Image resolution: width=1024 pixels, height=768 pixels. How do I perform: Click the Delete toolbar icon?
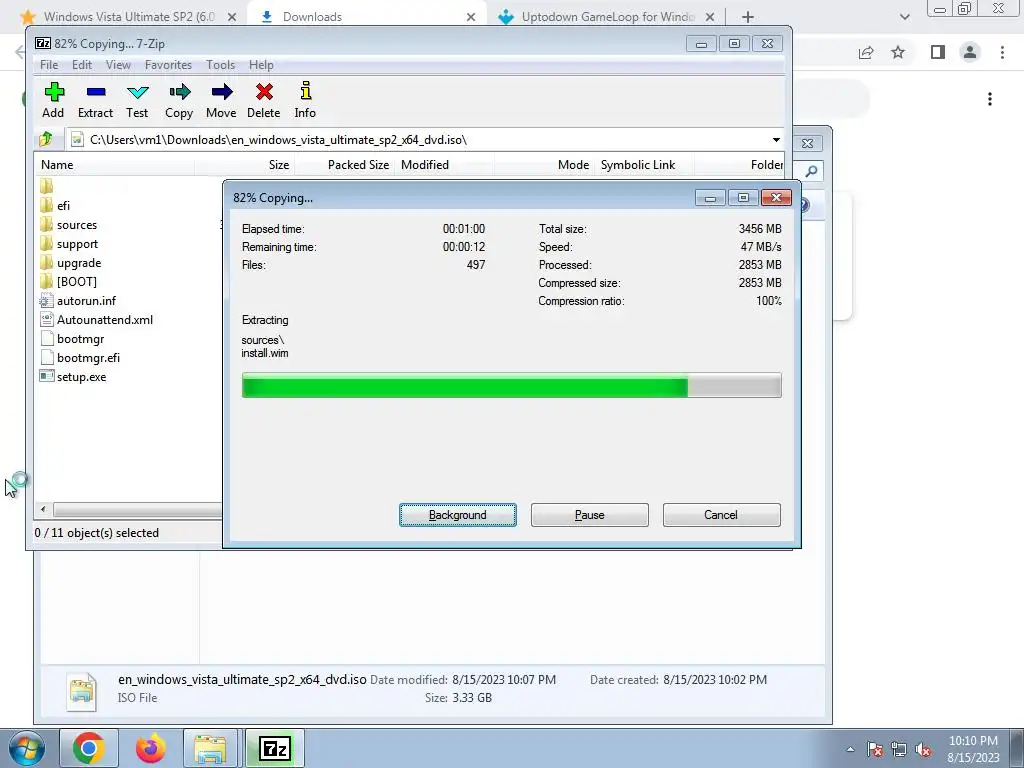tap(264, 92)
